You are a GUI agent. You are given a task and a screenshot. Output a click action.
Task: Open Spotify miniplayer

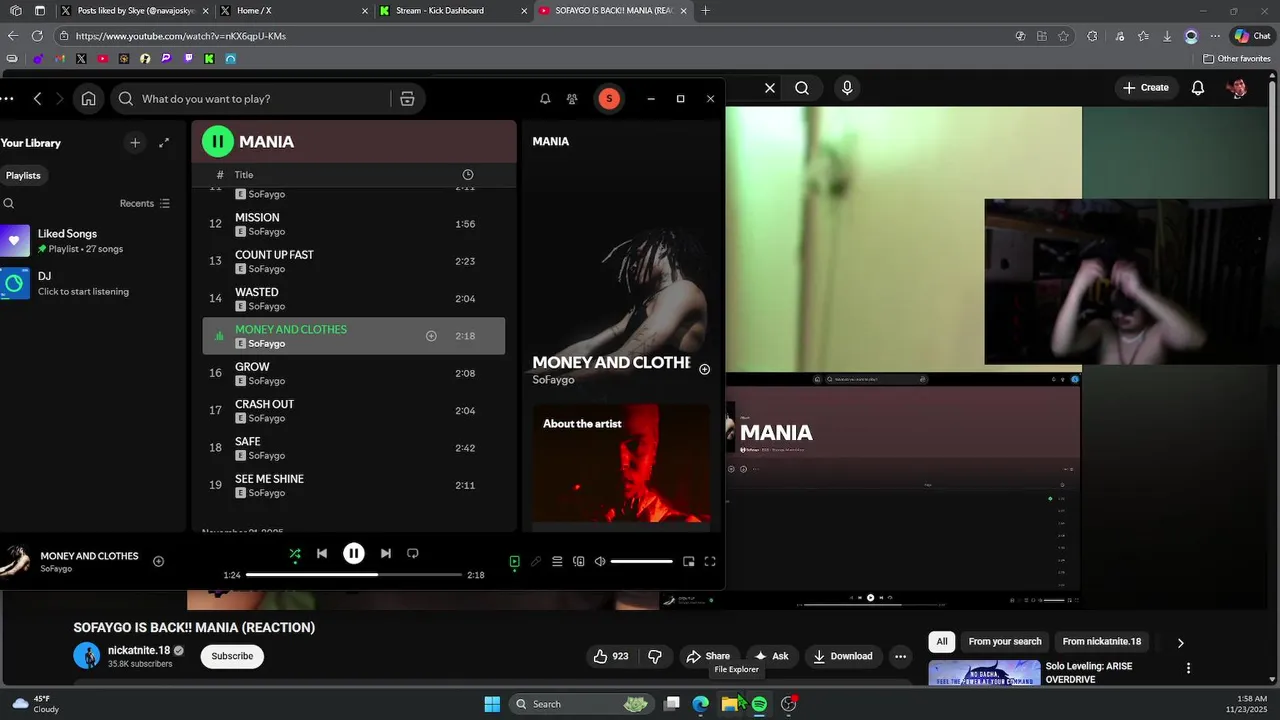pyautogui.click(x=688, y=562)
